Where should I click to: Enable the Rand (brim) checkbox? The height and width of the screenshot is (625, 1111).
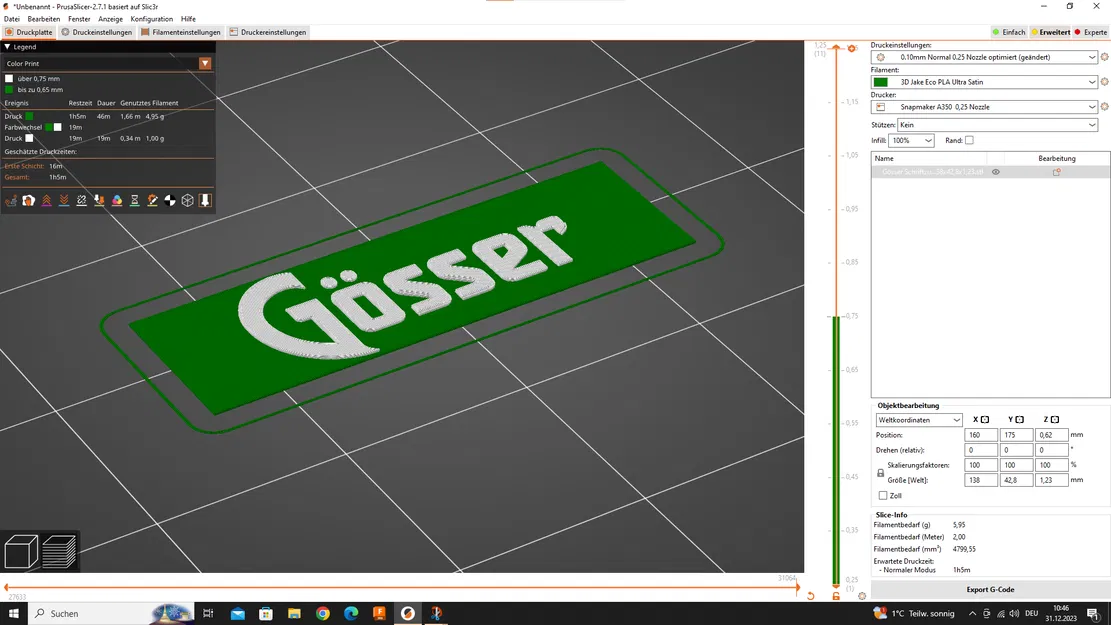pyautogui.click(x=969, y=140)
